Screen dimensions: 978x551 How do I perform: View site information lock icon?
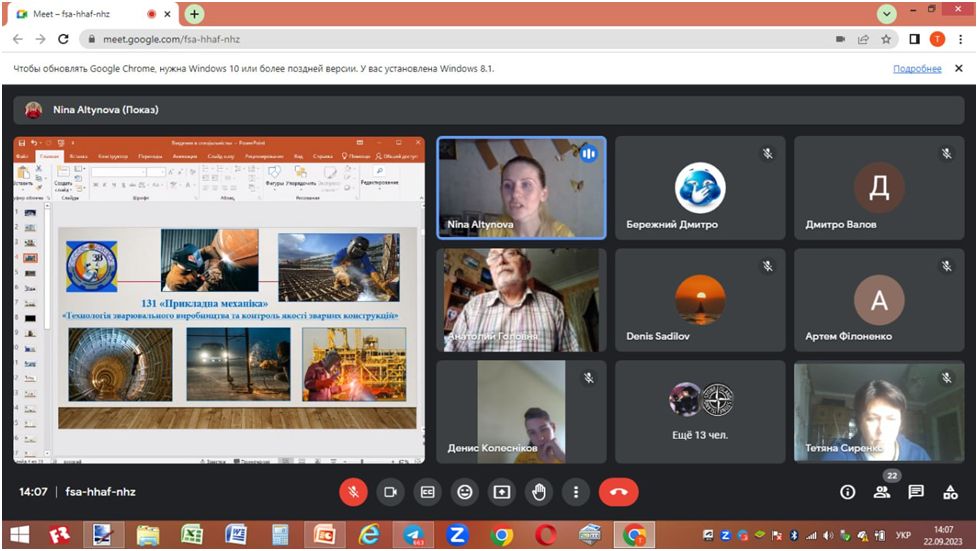coord(92,39)
